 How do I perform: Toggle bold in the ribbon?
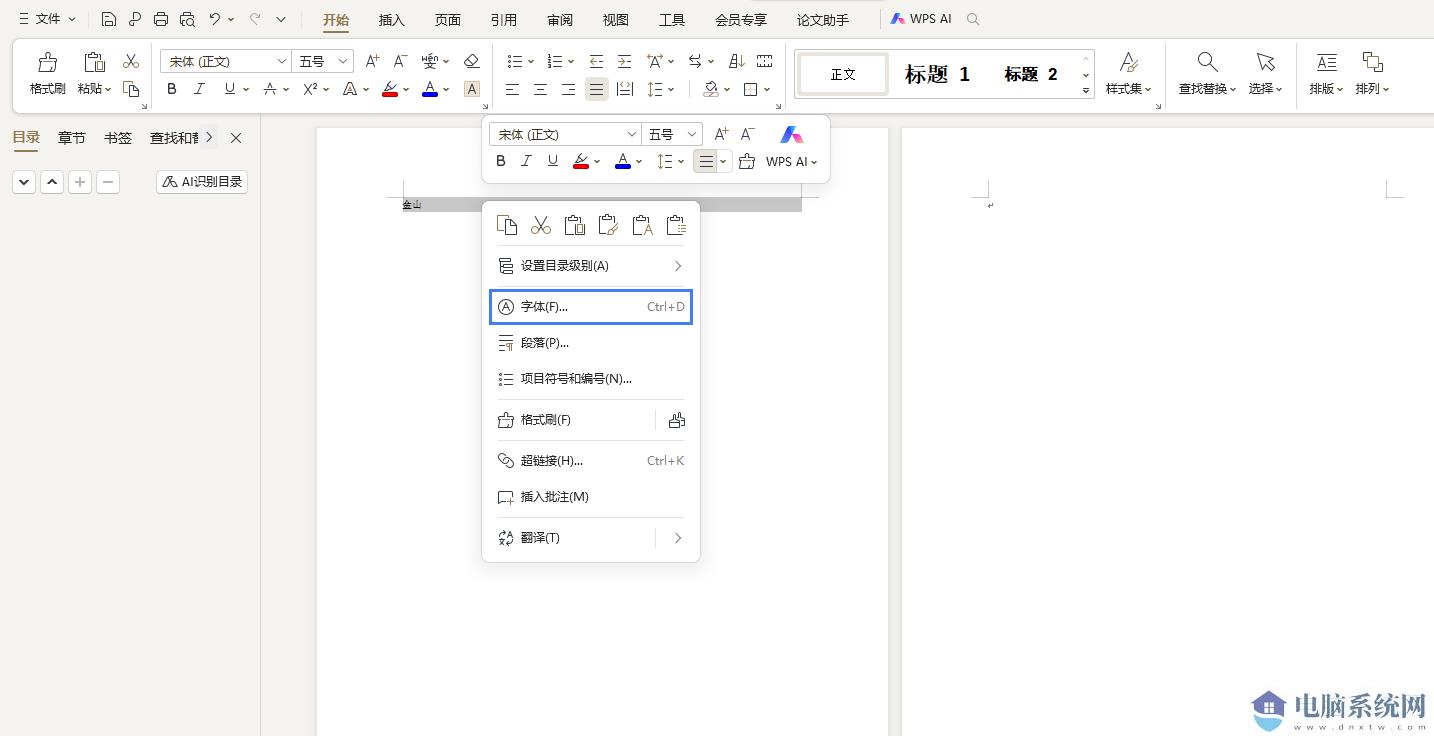172,89
